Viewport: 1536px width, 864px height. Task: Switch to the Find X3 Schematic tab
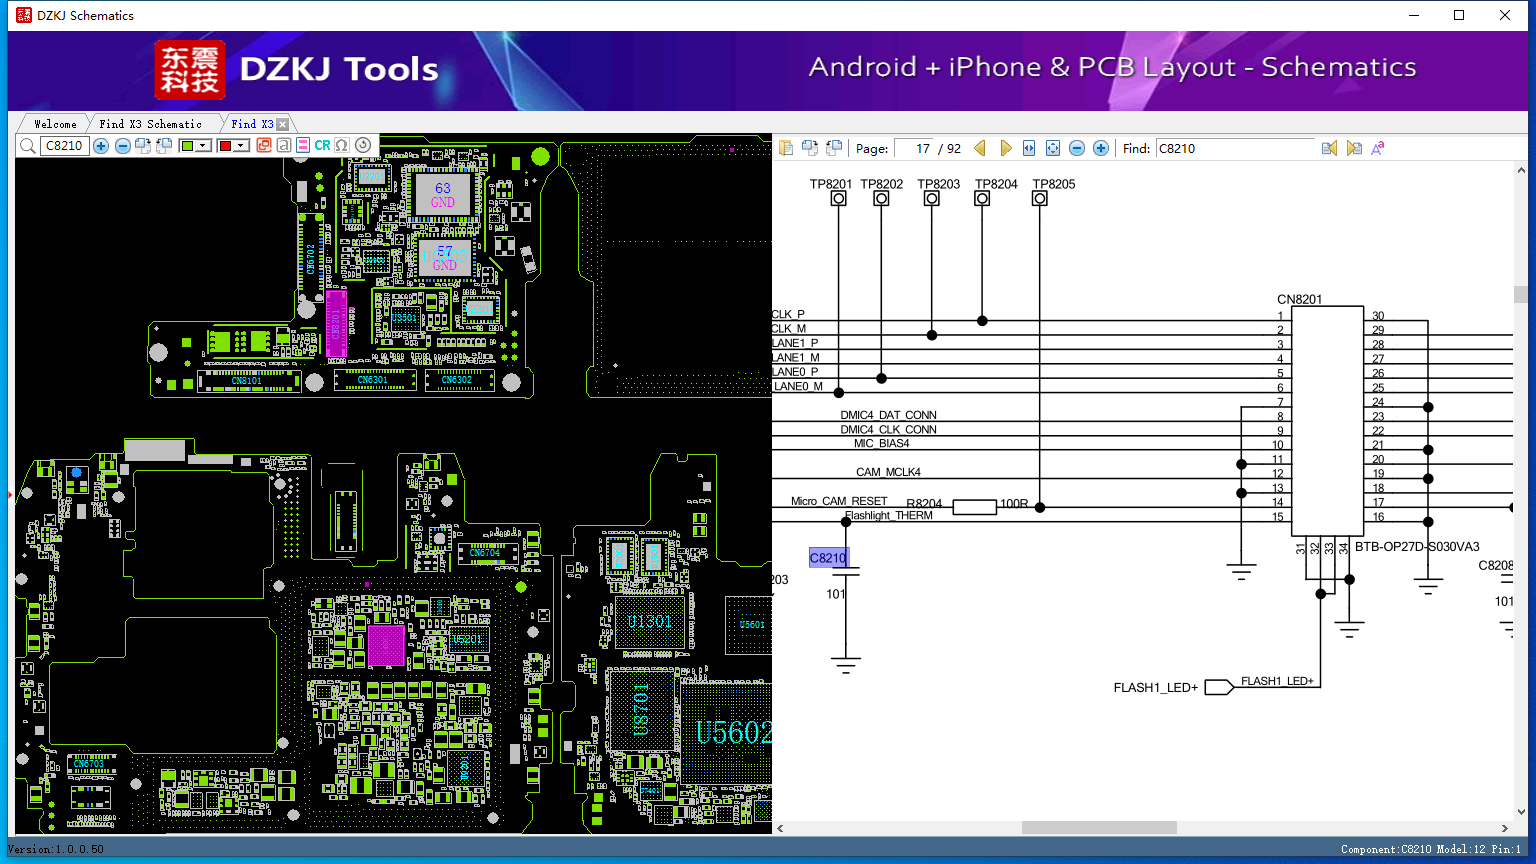pyautogui.click(x=150, y=124)
